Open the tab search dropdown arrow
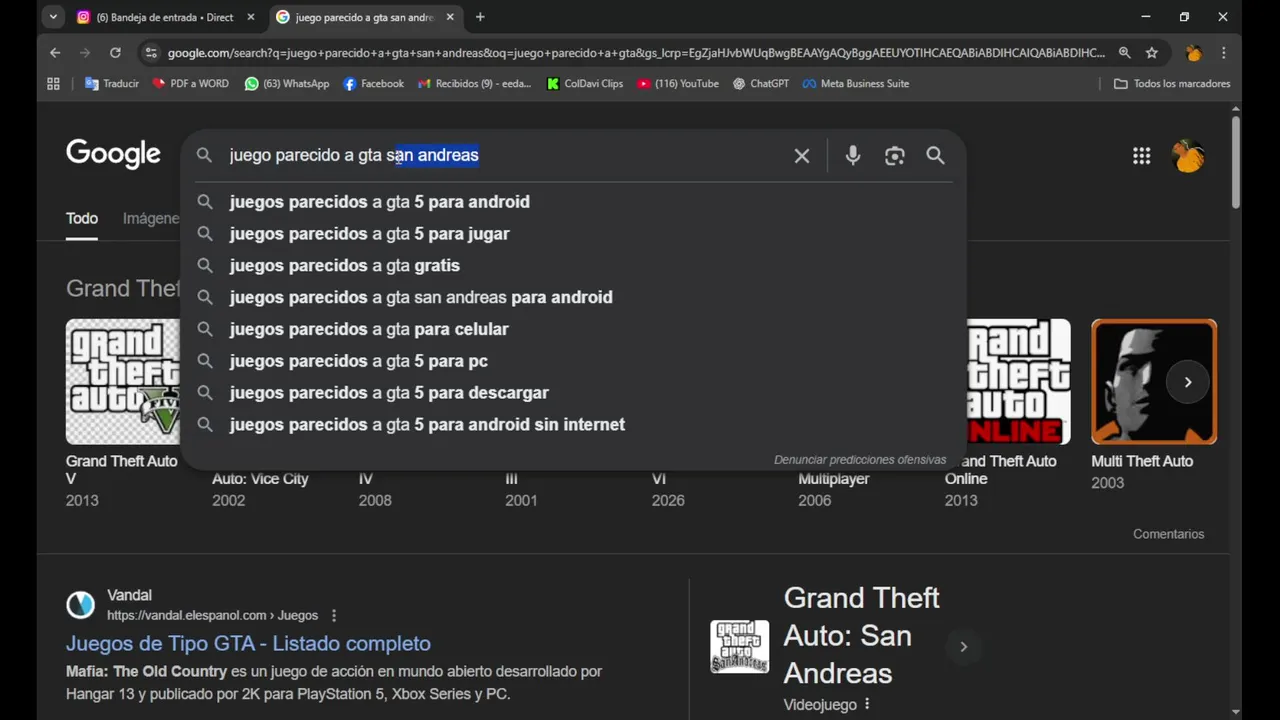1280x720 pixels. [x=53, y=17]
